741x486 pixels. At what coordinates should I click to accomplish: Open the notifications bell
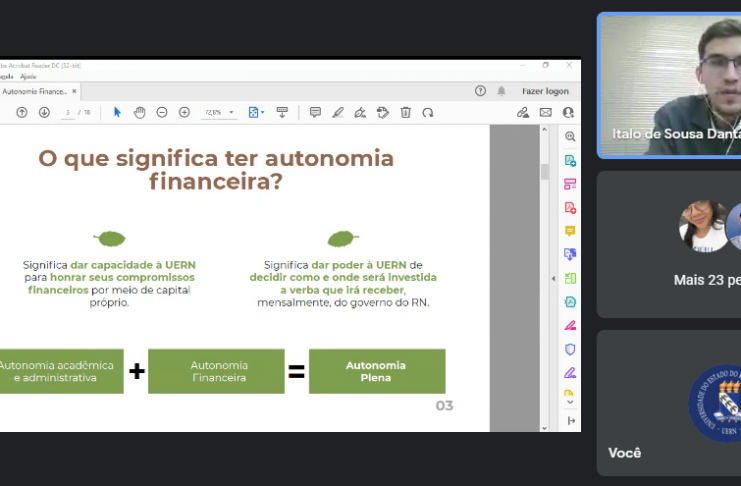pos(501,91)
